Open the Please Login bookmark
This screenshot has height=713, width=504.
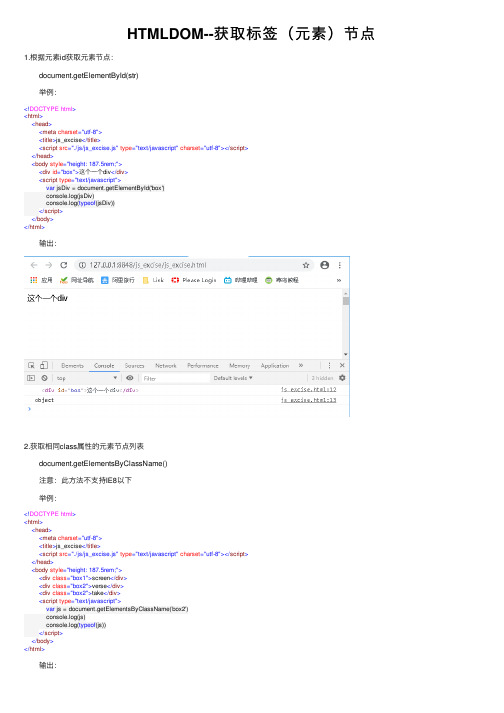(x=194, y=280)
